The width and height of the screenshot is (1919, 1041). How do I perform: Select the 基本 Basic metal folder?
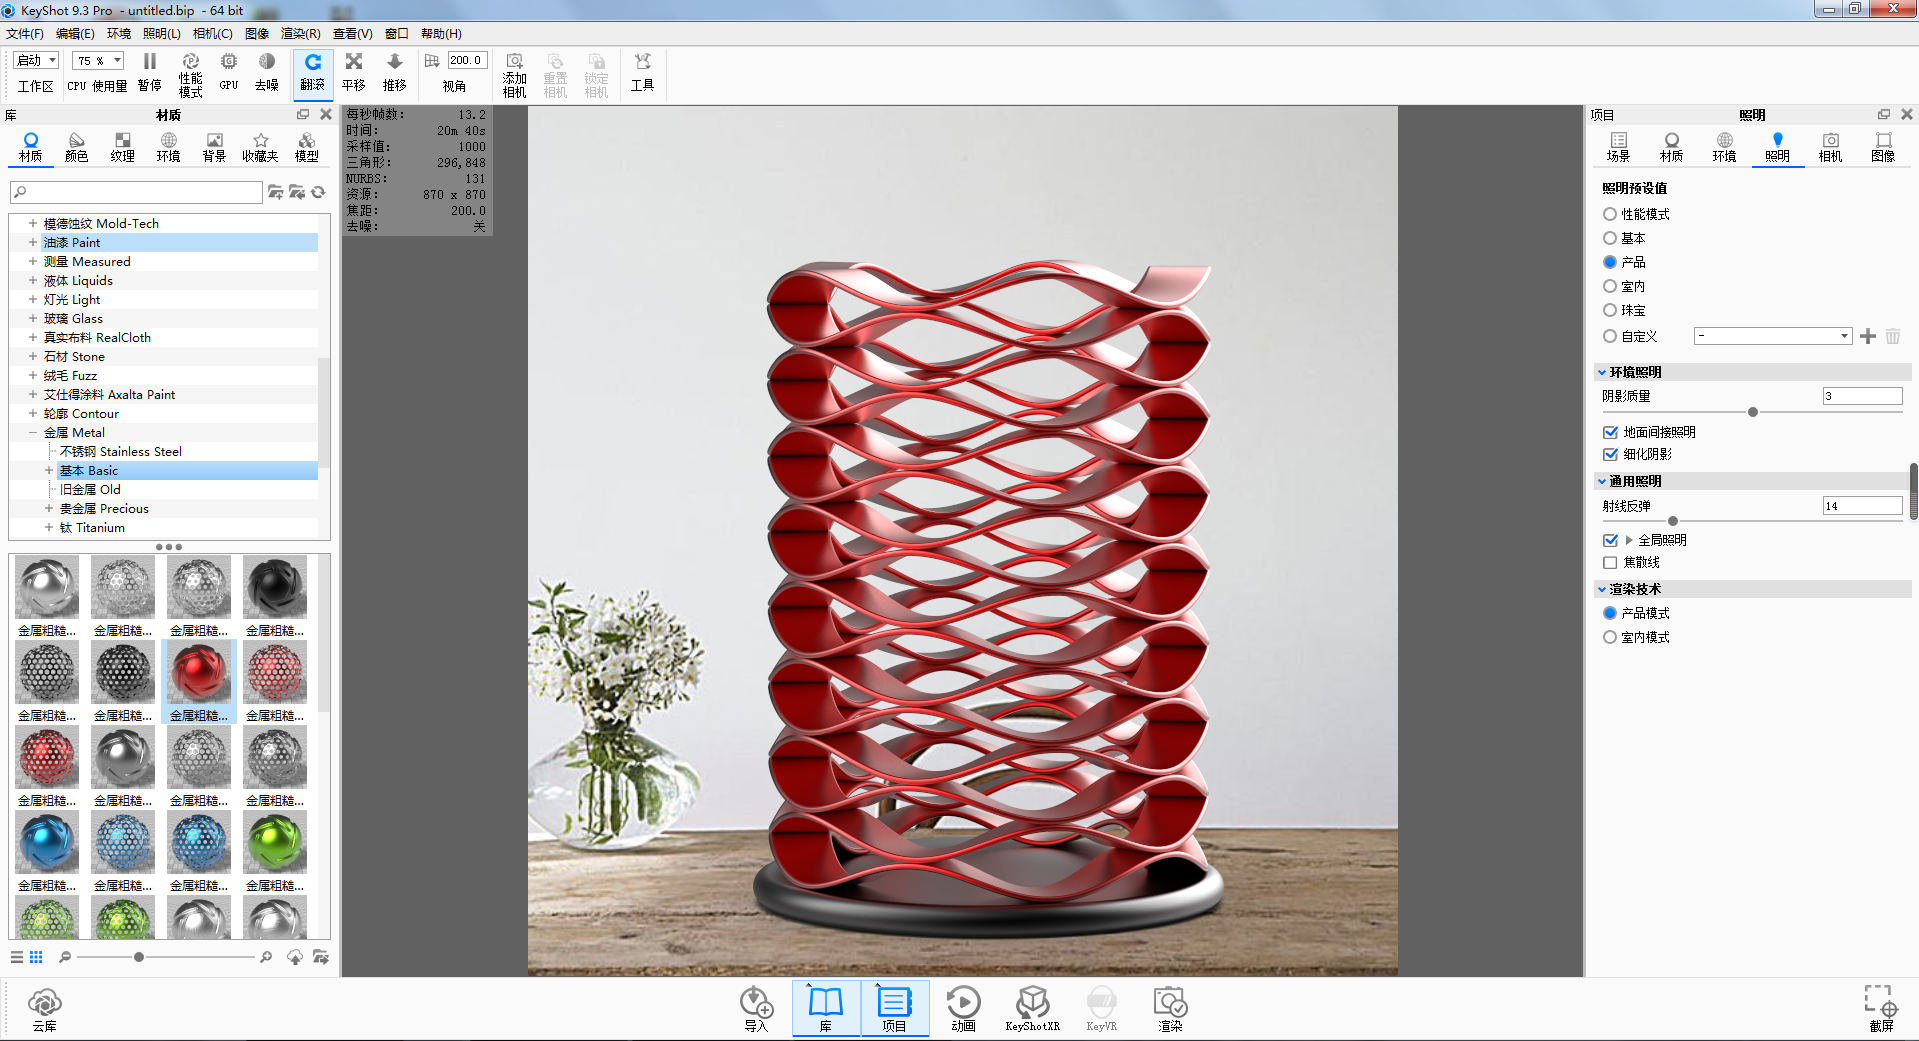pyautogui.click(x=89, y=471)
